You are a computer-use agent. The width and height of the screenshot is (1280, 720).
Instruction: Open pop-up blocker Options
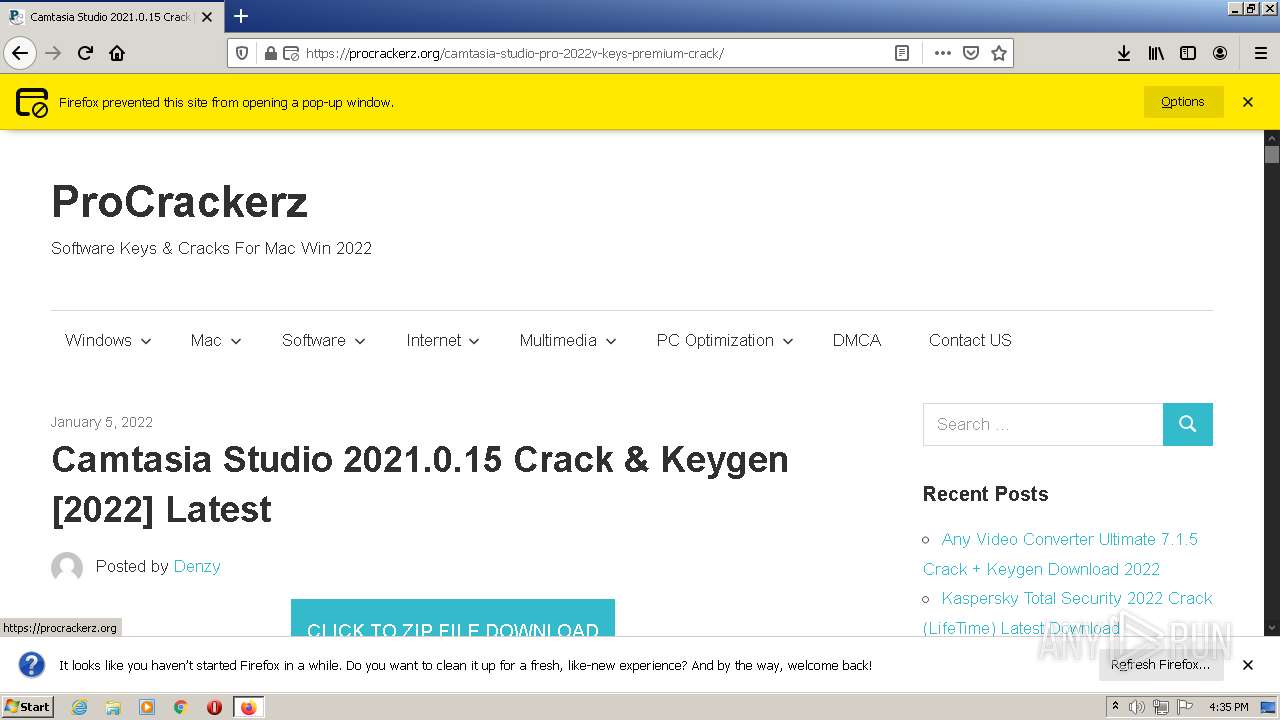coord(1183,102)
